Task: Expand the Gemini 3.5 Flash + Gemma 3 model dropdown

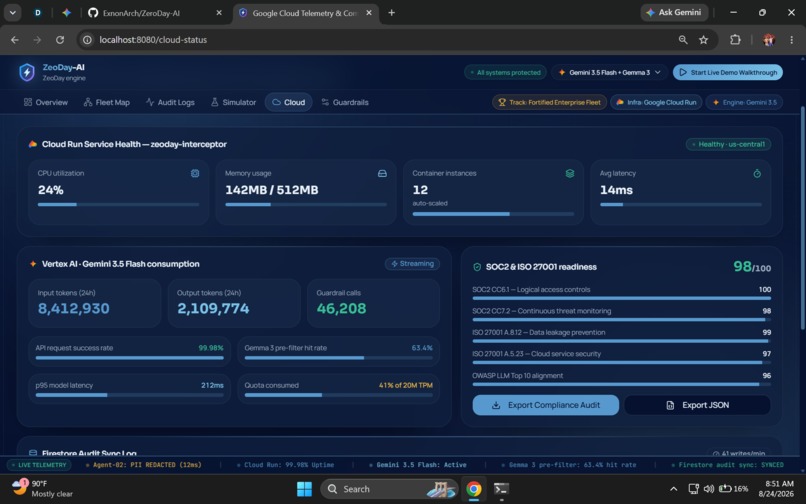Action: click(610, 73)
